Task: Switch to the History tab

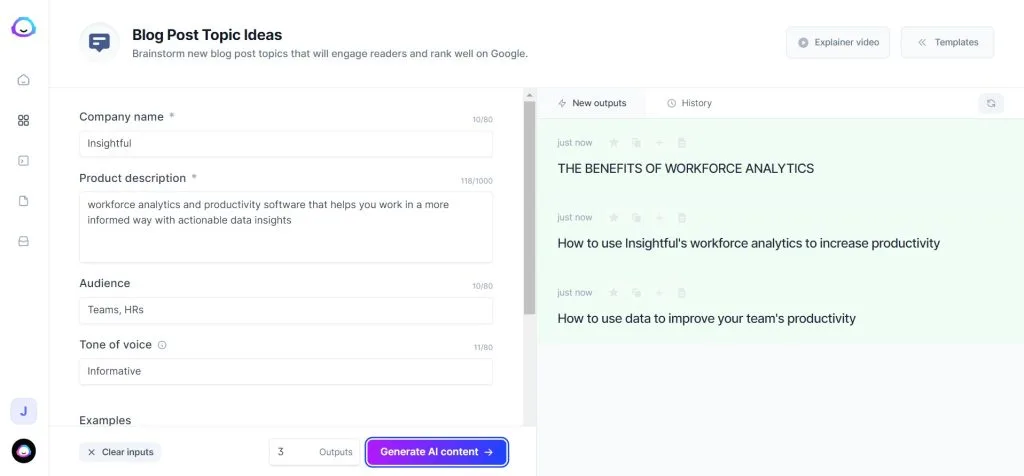Action: 690,103
